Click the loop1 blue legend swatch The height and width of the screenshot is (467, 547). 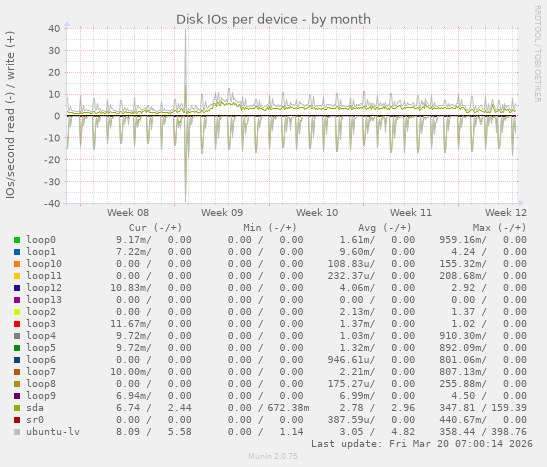(17, 252)
